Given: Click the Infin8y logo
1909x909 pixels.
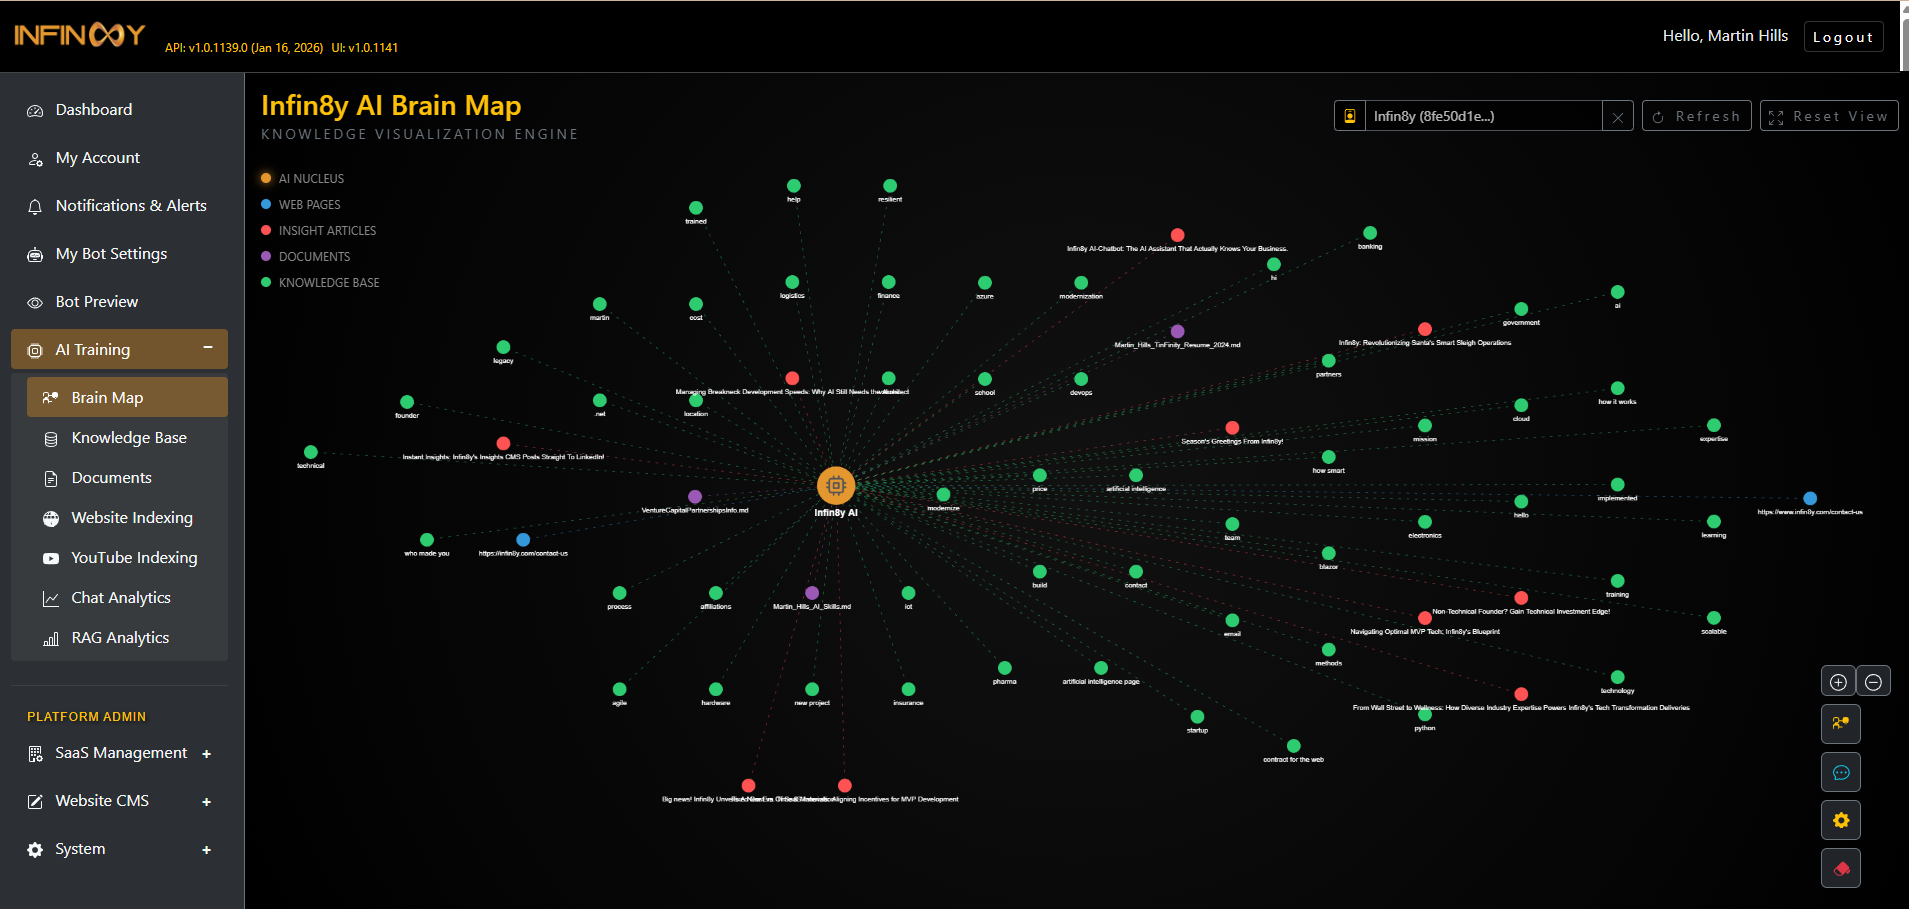Looking at the screenshot, I should click(80, 36).
